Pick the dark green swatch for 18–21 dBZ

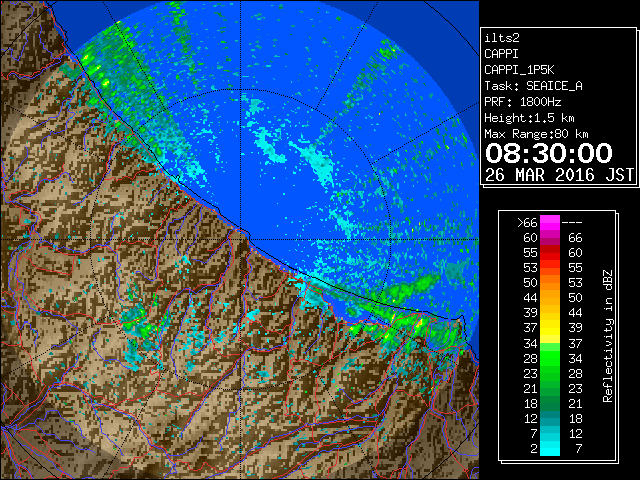click(550, 403)
